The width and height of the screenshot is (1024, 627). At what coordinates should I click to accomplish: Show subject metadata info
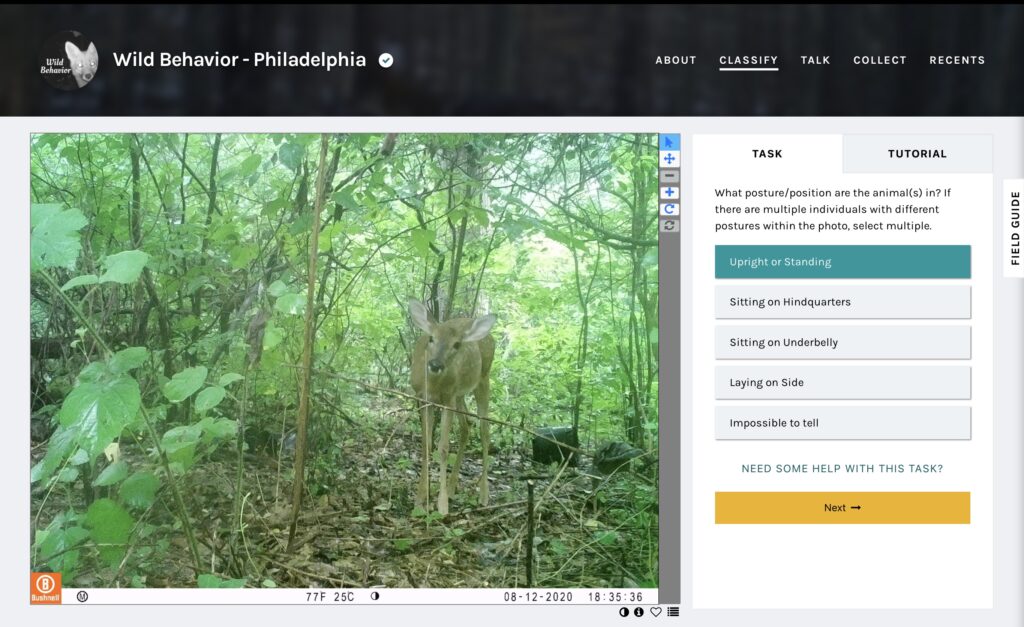pyautogui.click(x=639, y=612)
